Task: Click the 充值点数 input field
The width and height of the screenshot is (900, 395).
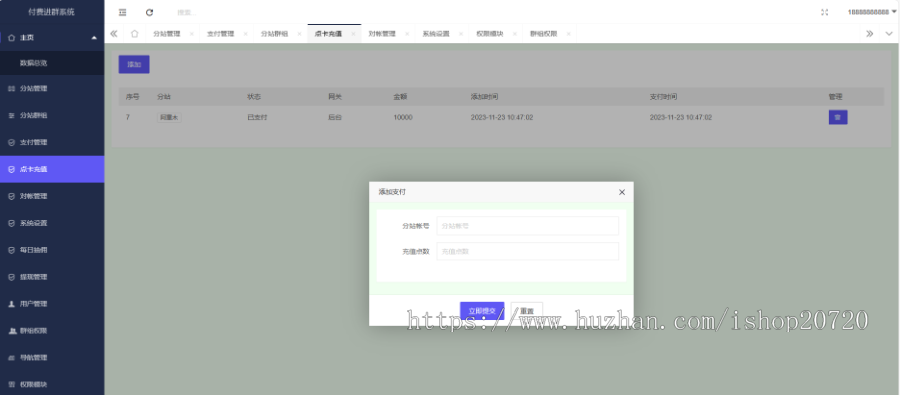Action: pyautogui.click(x=527, y=251)
